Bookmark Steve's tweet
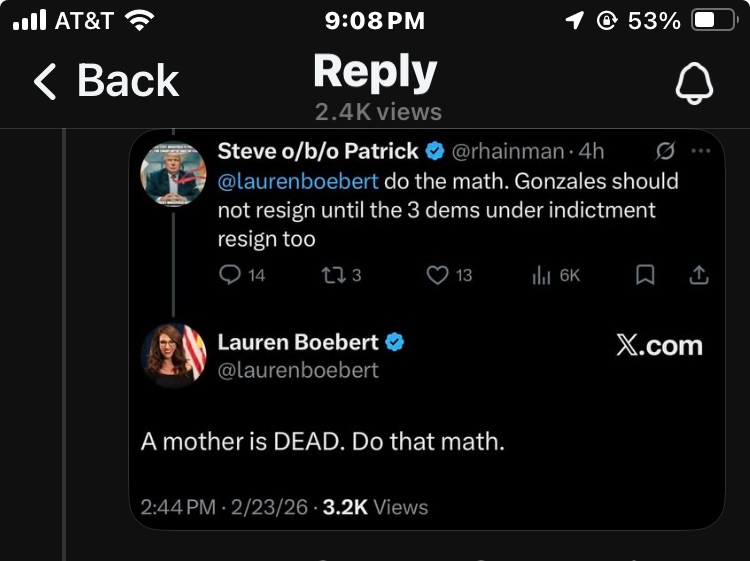Screen dimensions: 750x561 point(646,275)
